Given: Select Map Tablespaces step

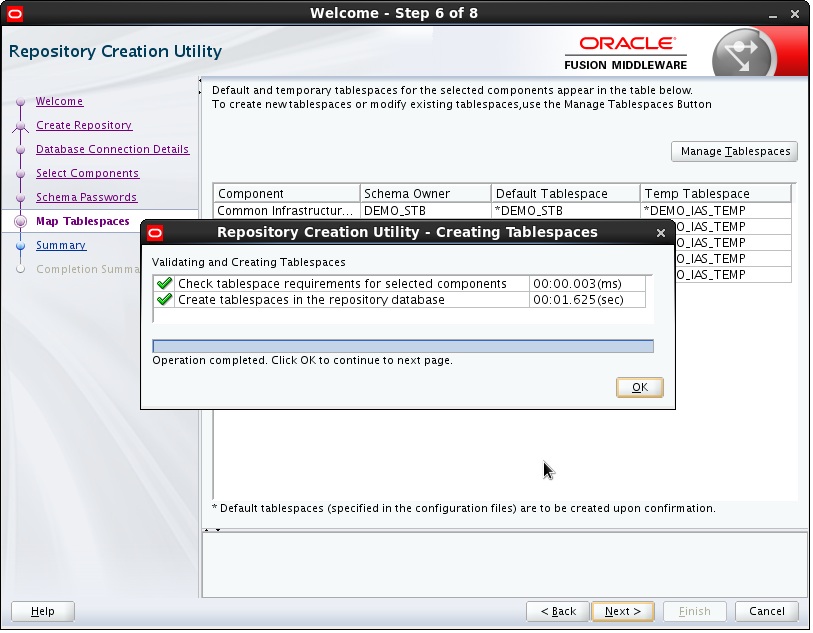Looking at the screenshot, I should point(83,221).
